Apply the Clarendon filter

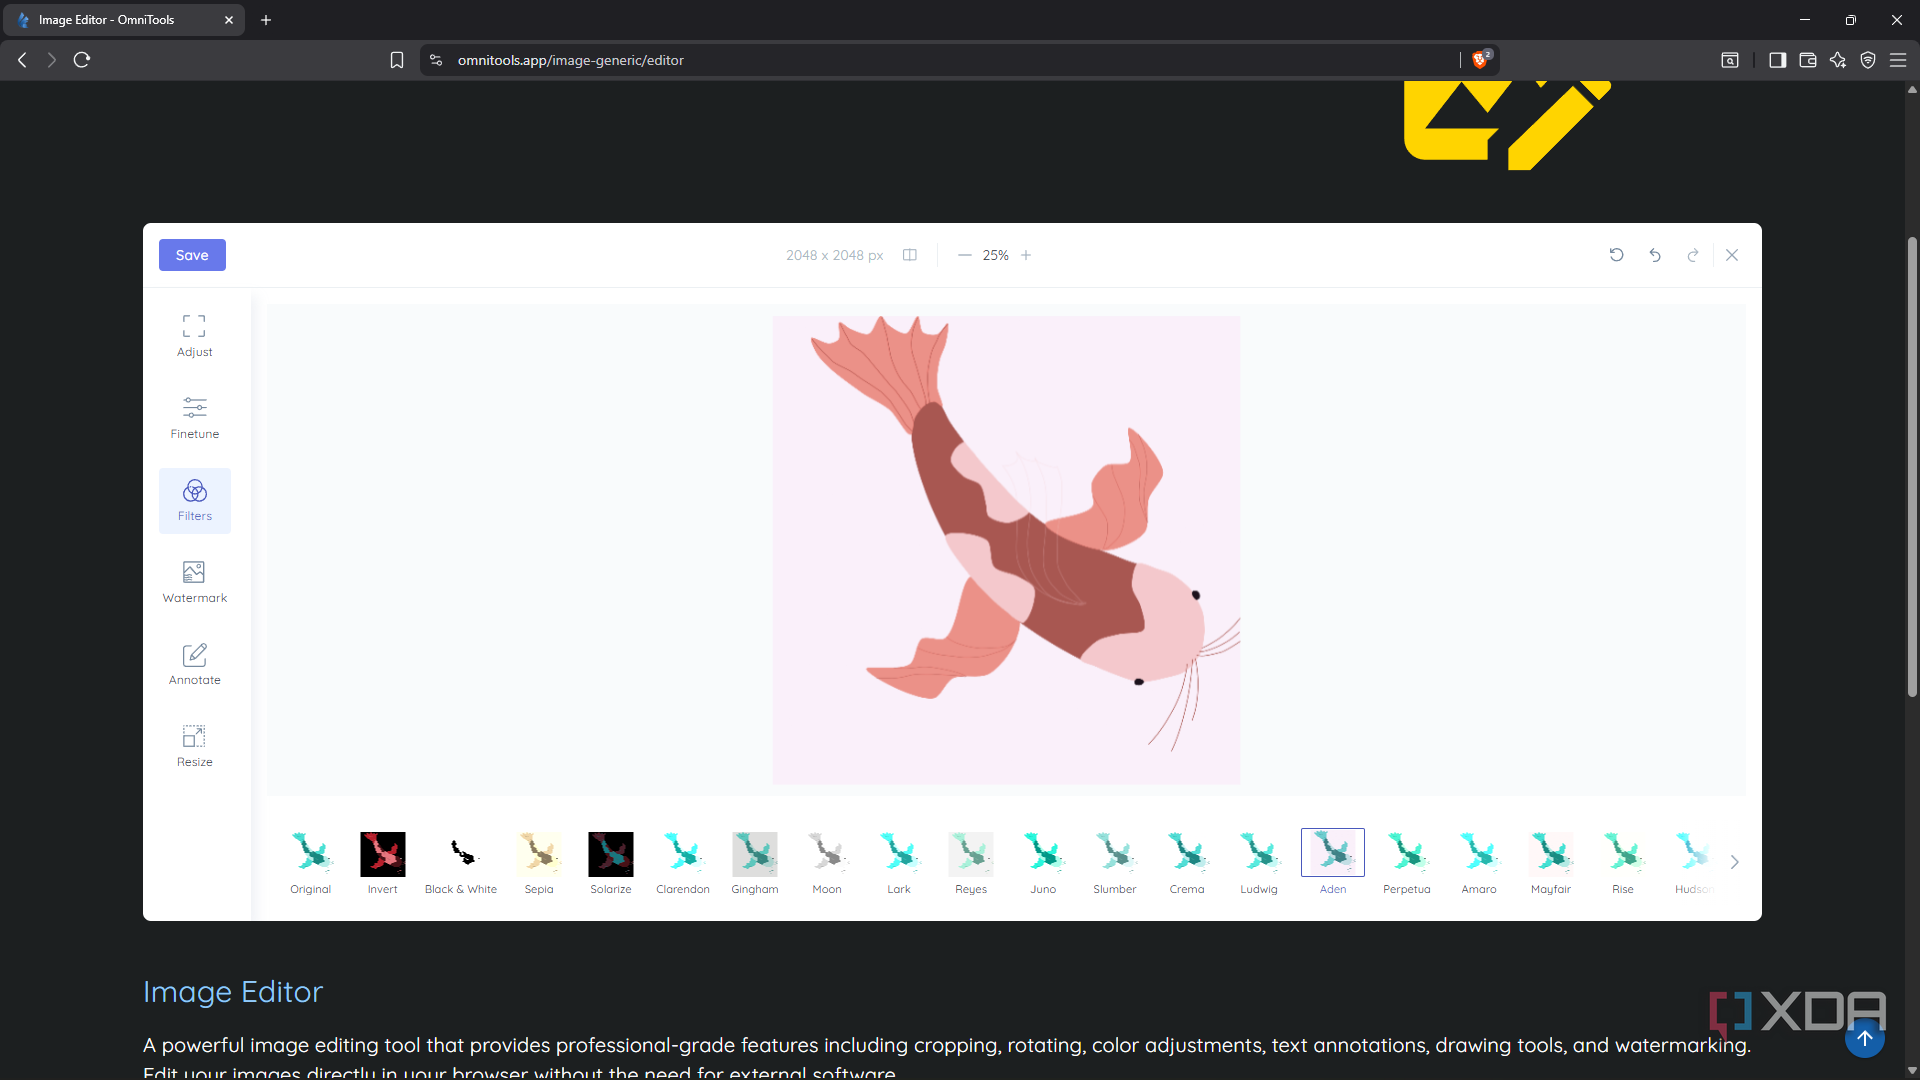683,862
